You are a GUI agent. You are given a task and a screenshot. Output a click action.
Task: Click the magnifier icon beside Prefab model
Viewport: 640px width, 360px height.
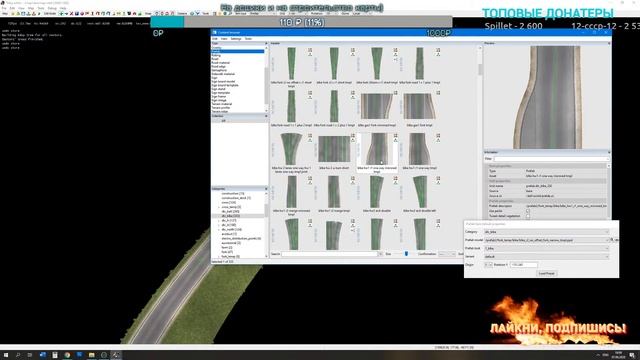612,240
